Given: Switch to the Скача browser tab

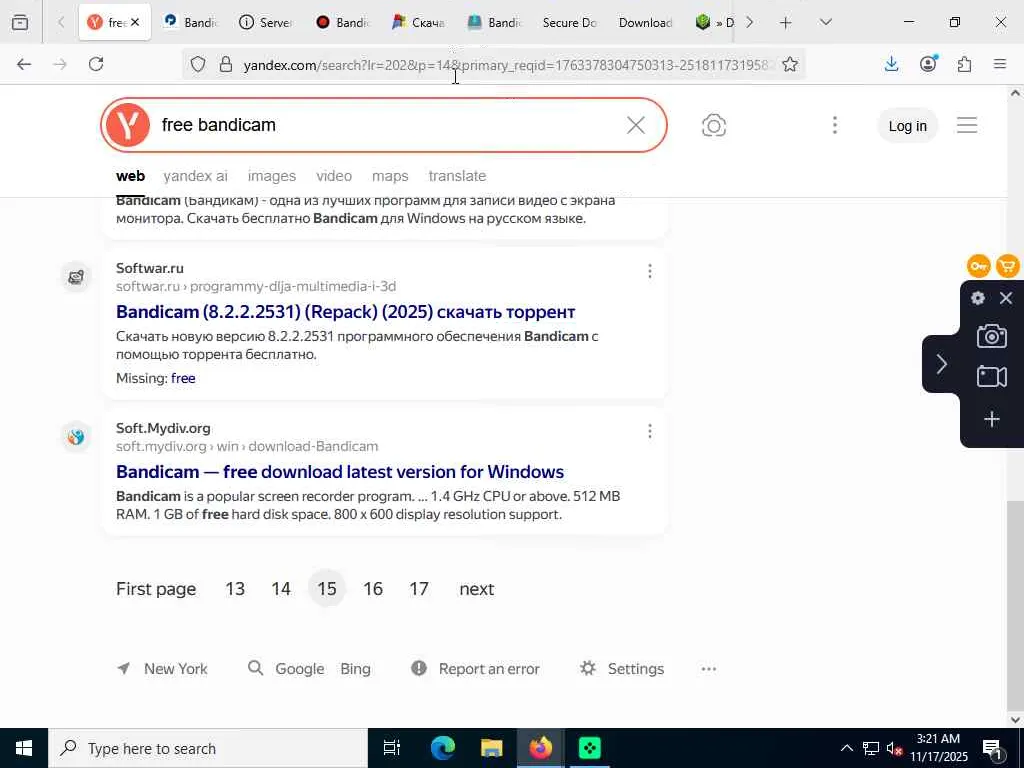Looking at the screenshot, I should pos(419,23).
